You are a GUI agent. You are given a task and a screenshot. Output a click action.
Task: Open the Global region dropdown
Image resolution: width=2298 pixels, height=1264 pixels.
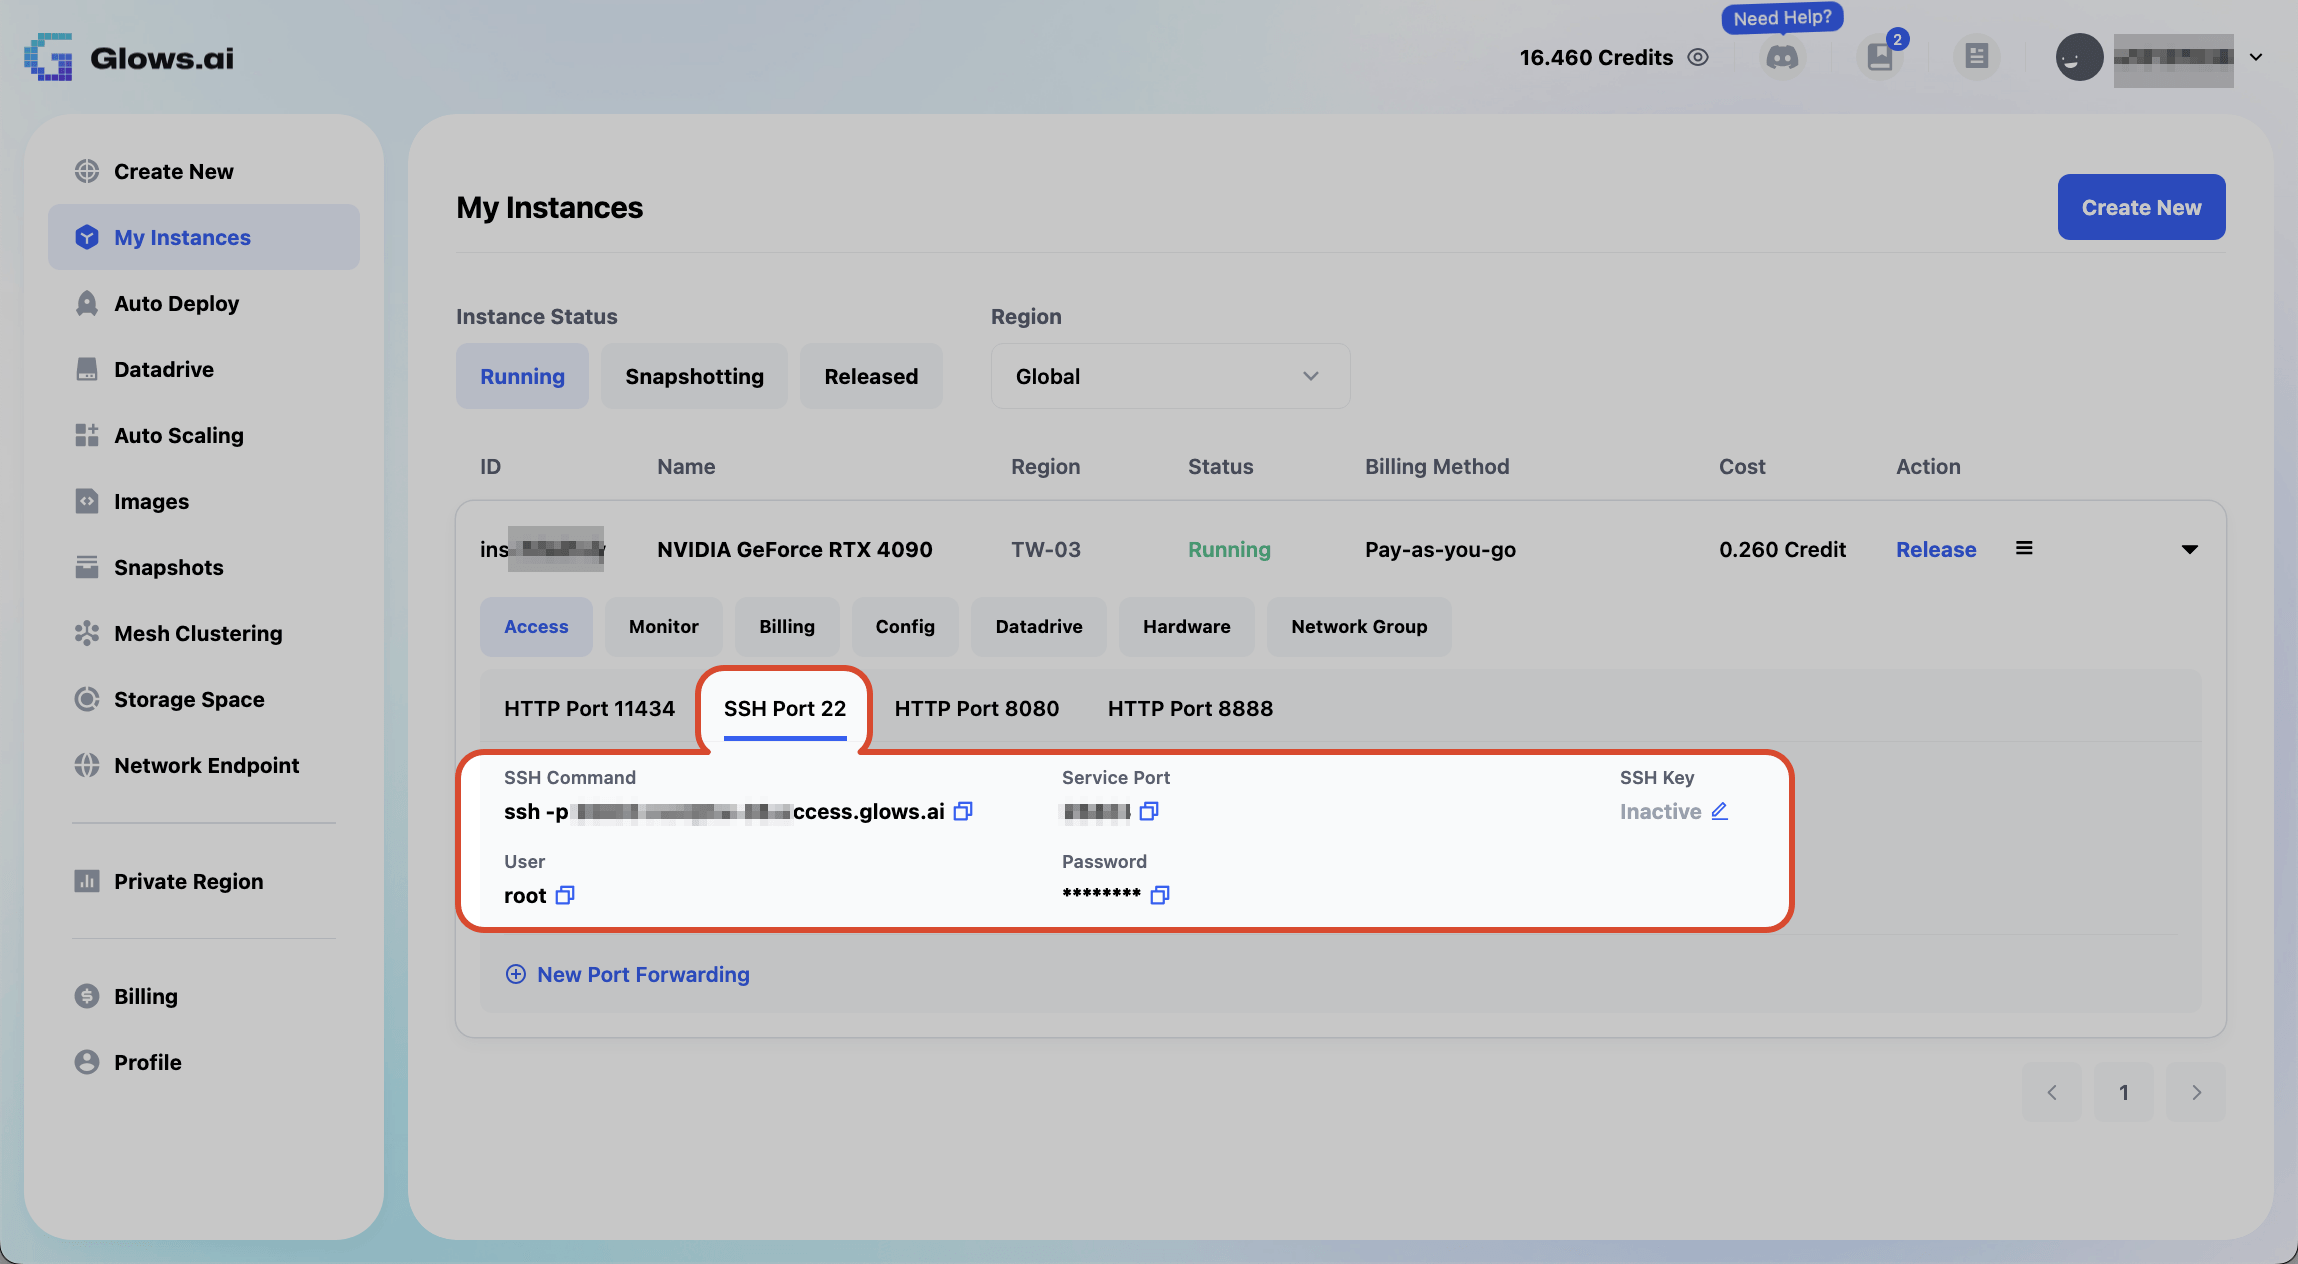1170,376
